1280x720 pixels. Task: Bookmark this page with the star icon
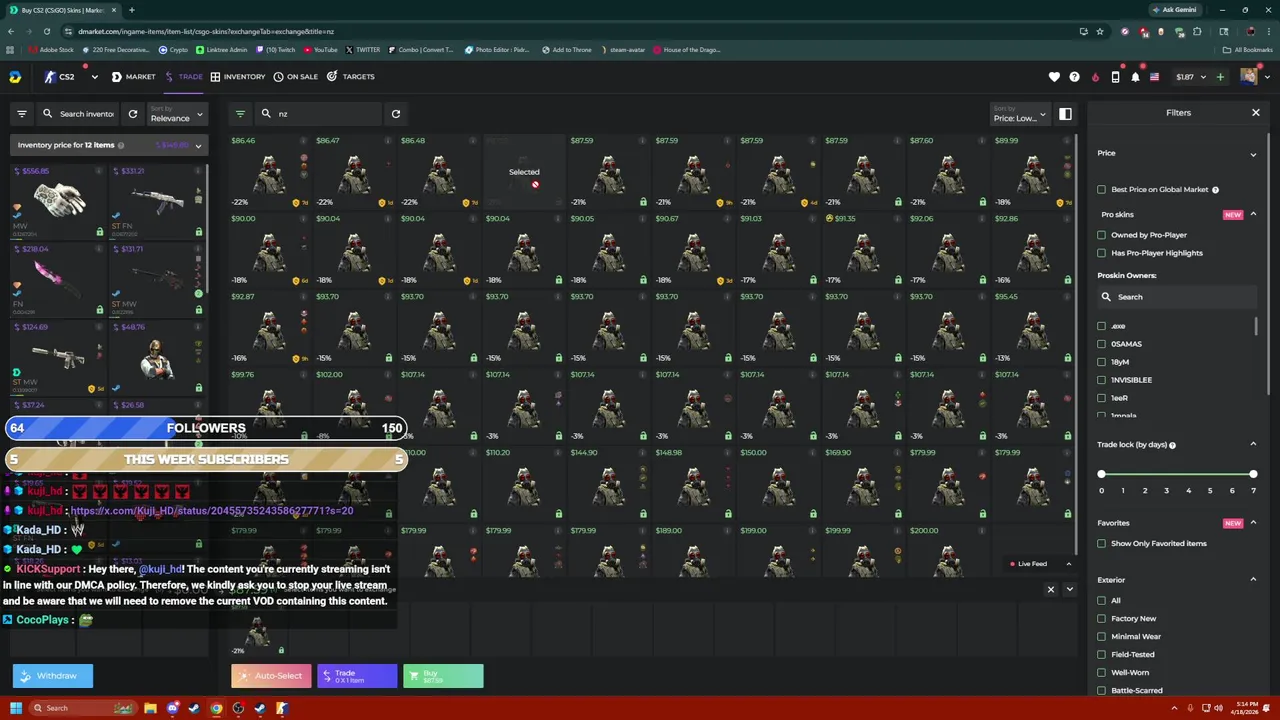[x=1099, y=31]
